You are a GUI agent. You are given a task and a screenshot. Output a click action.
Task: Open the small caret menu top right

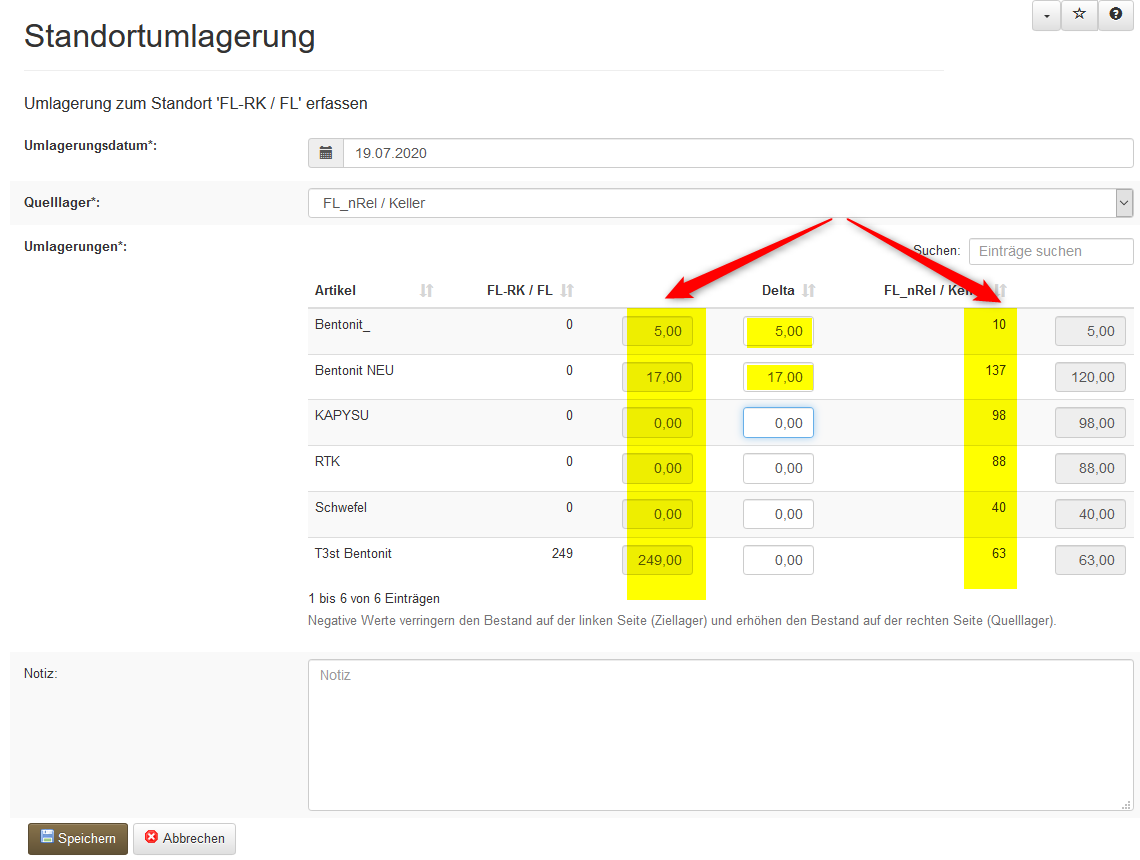(1046, 15)
